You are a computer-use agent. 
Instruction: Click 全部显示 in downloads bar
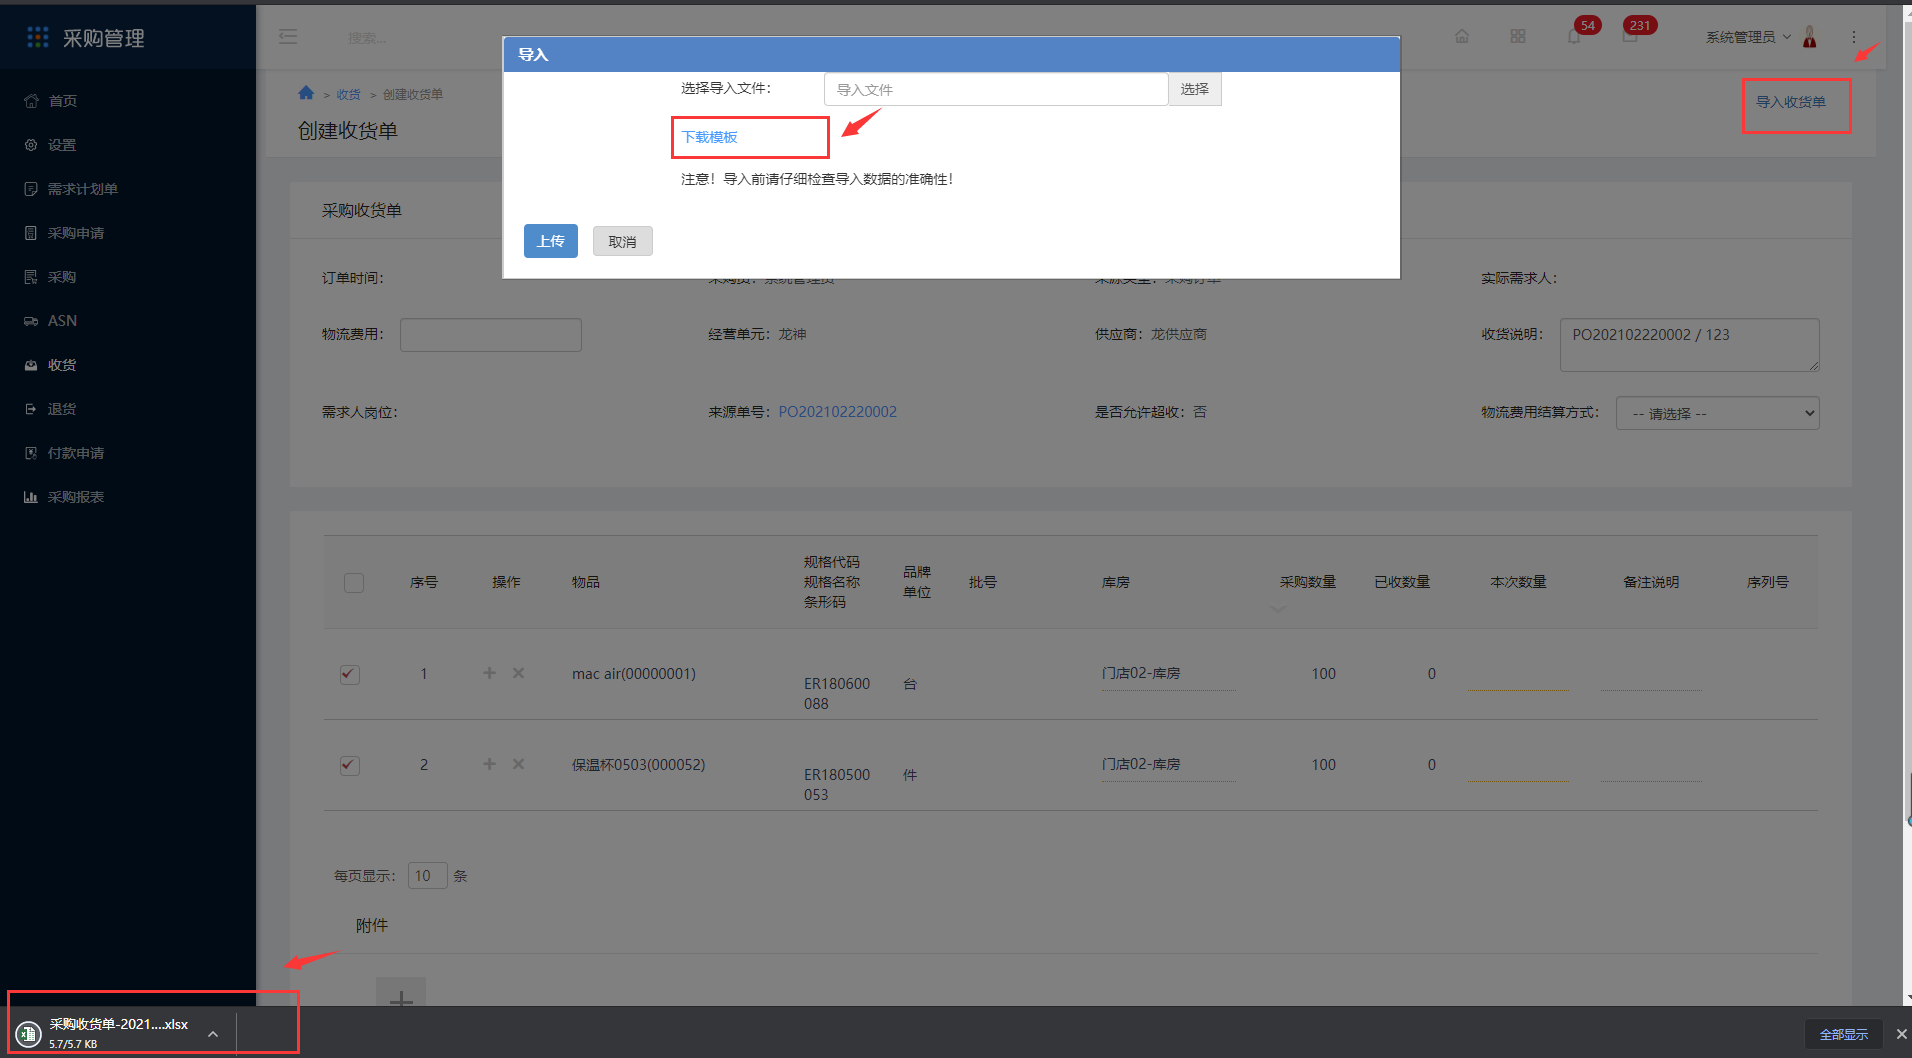[1844, 1034]
